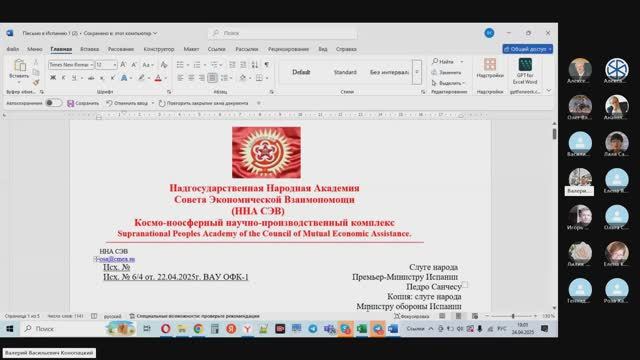This screenshot has height=360, width=640.
Task: Click the Повторить redo icon
Action: point(162,103)
